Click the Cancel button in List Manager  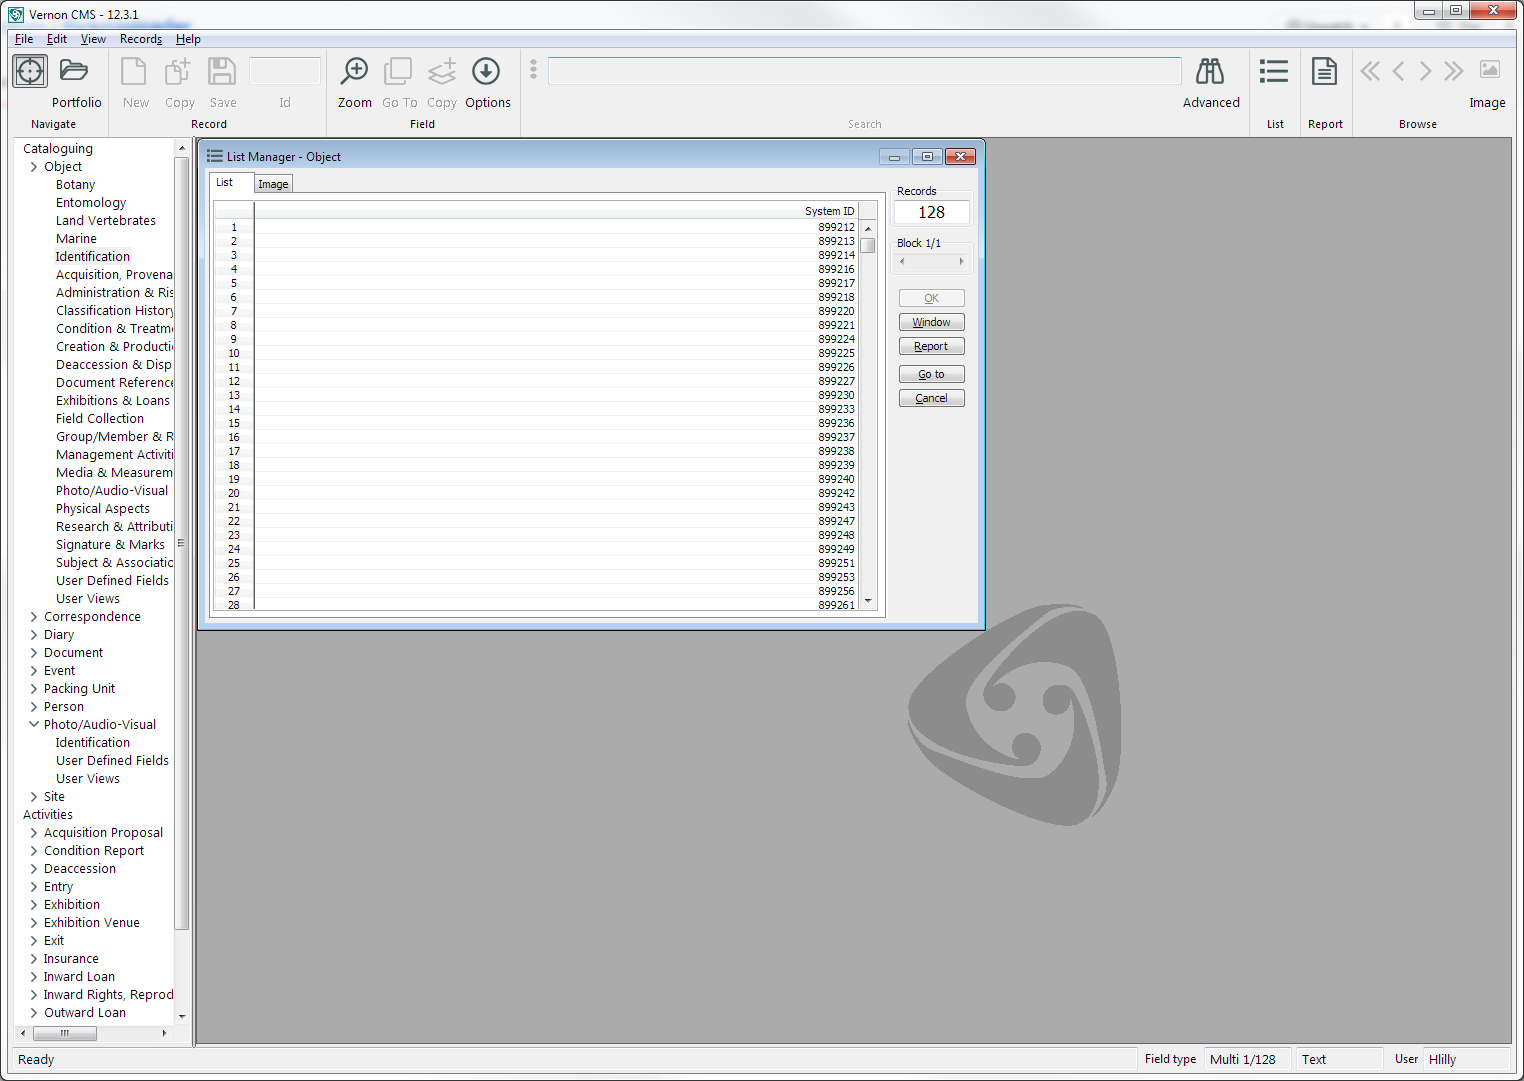click(x=931, y=398)
